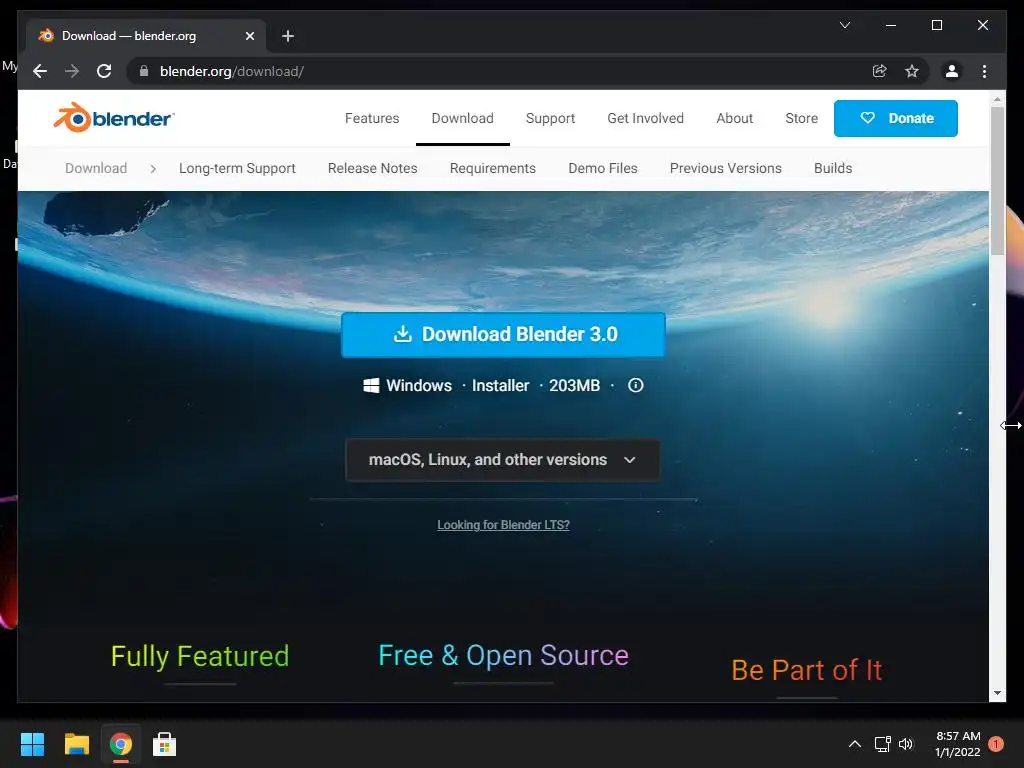Click the vertical scrollbar thumb

[x=997, y=181]
